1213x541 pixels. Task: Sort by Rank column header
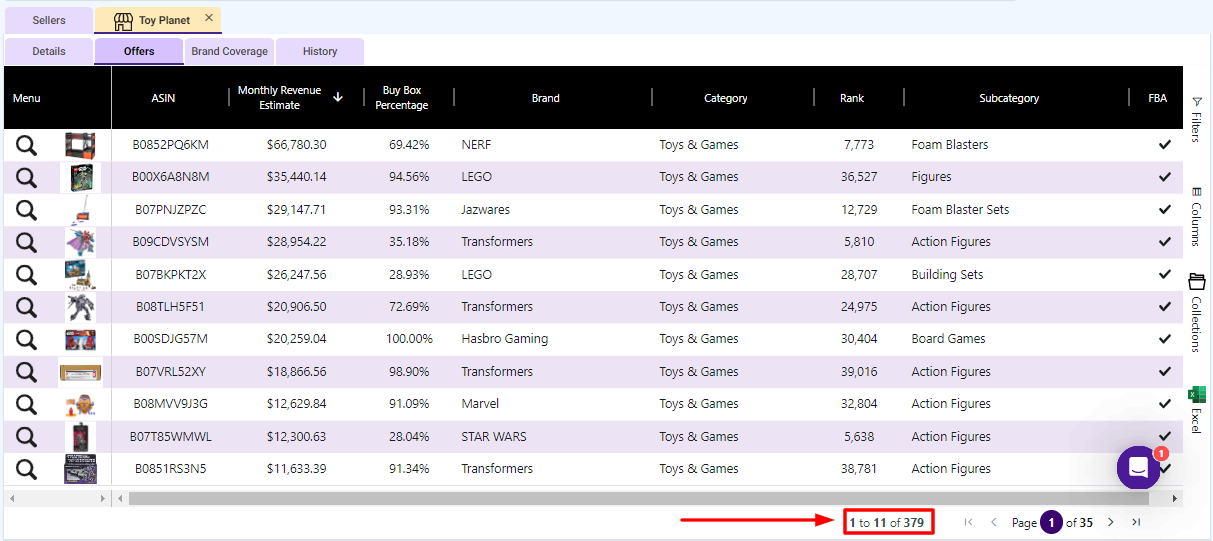point(852,98)
